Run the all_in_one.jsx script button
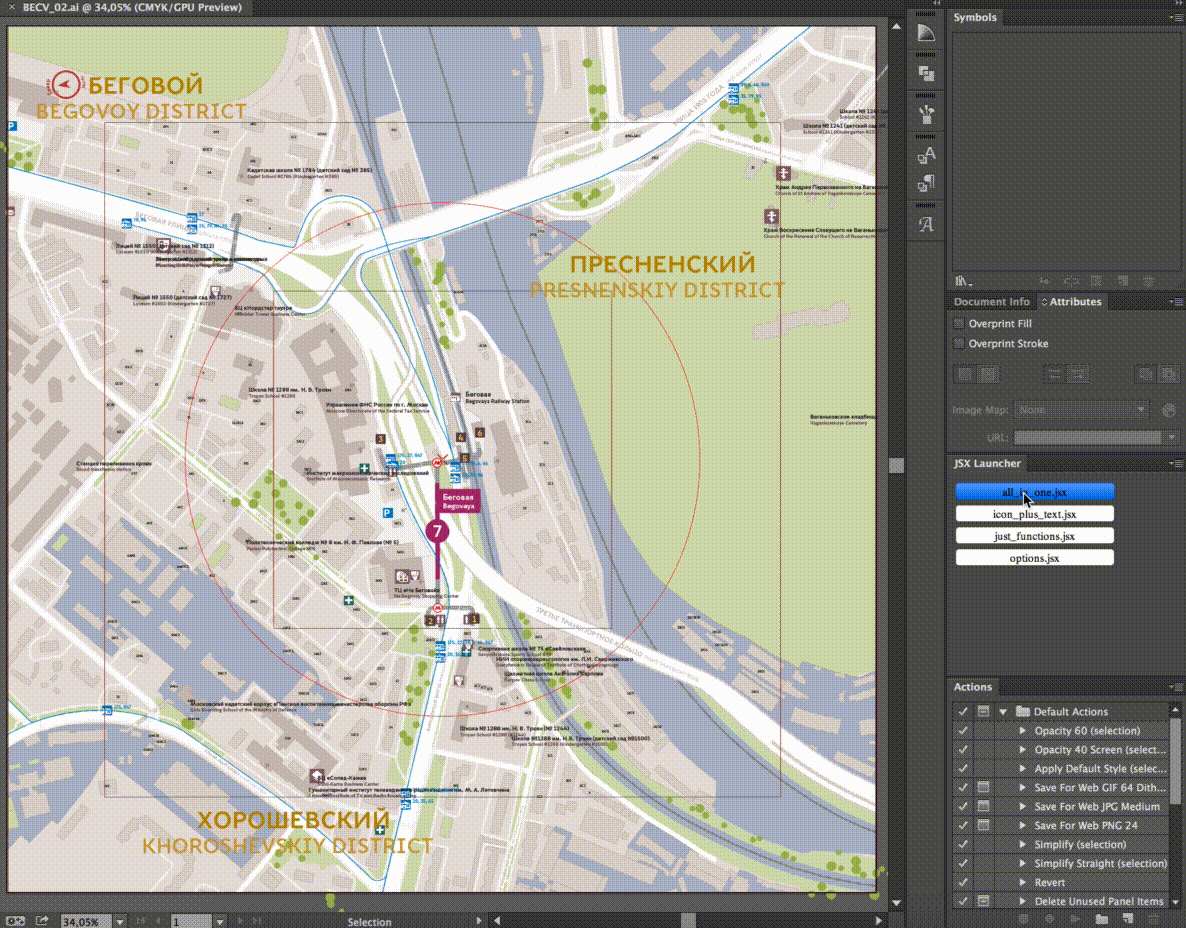 [x=1035, y=492]
